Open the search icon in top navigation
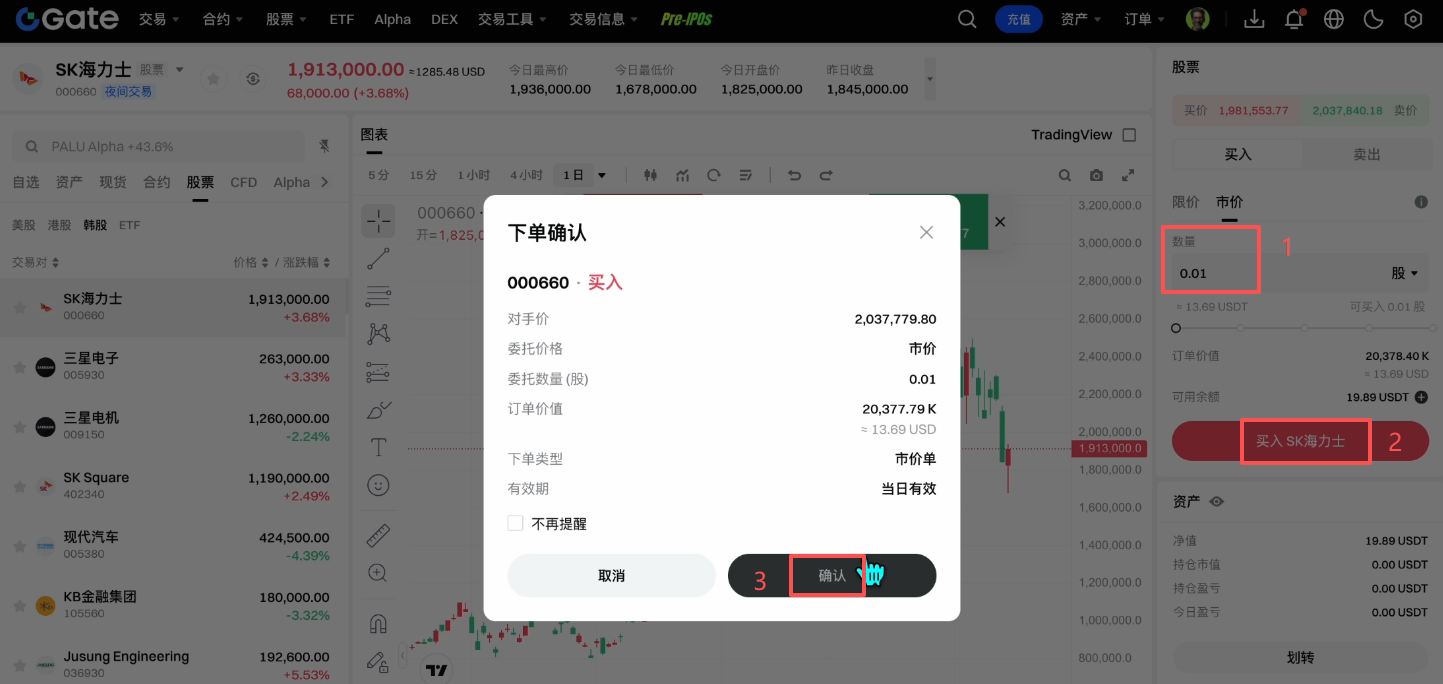Image resolution: width=1443 pixels, height=684 pixels. click(x=967, y=19)
